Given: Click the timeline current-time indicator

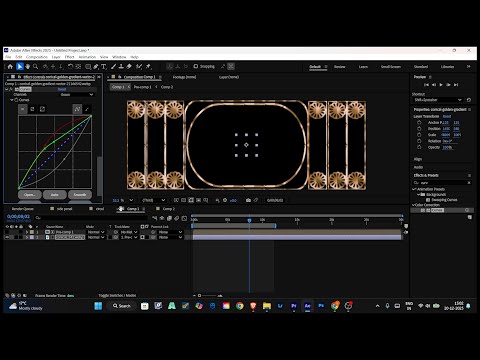Looking at the screenshot, I should (x=249, y=220).
